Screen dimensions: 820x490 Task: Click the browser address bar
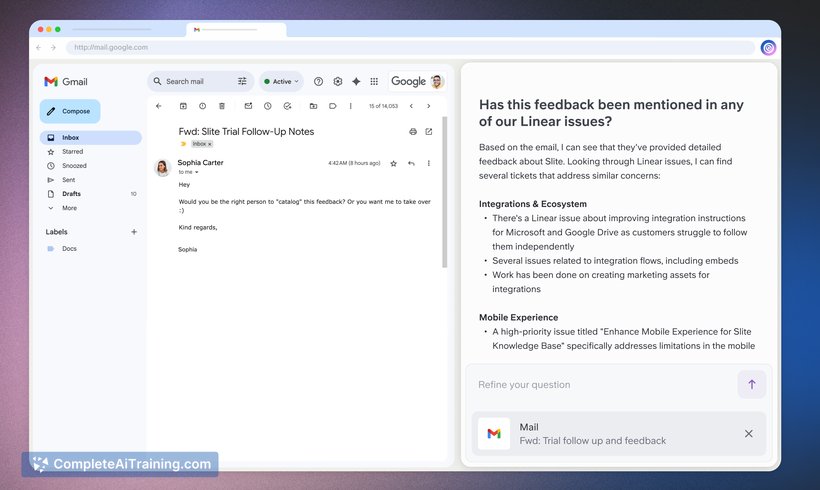pyautogui.click(x=411, y=48)
